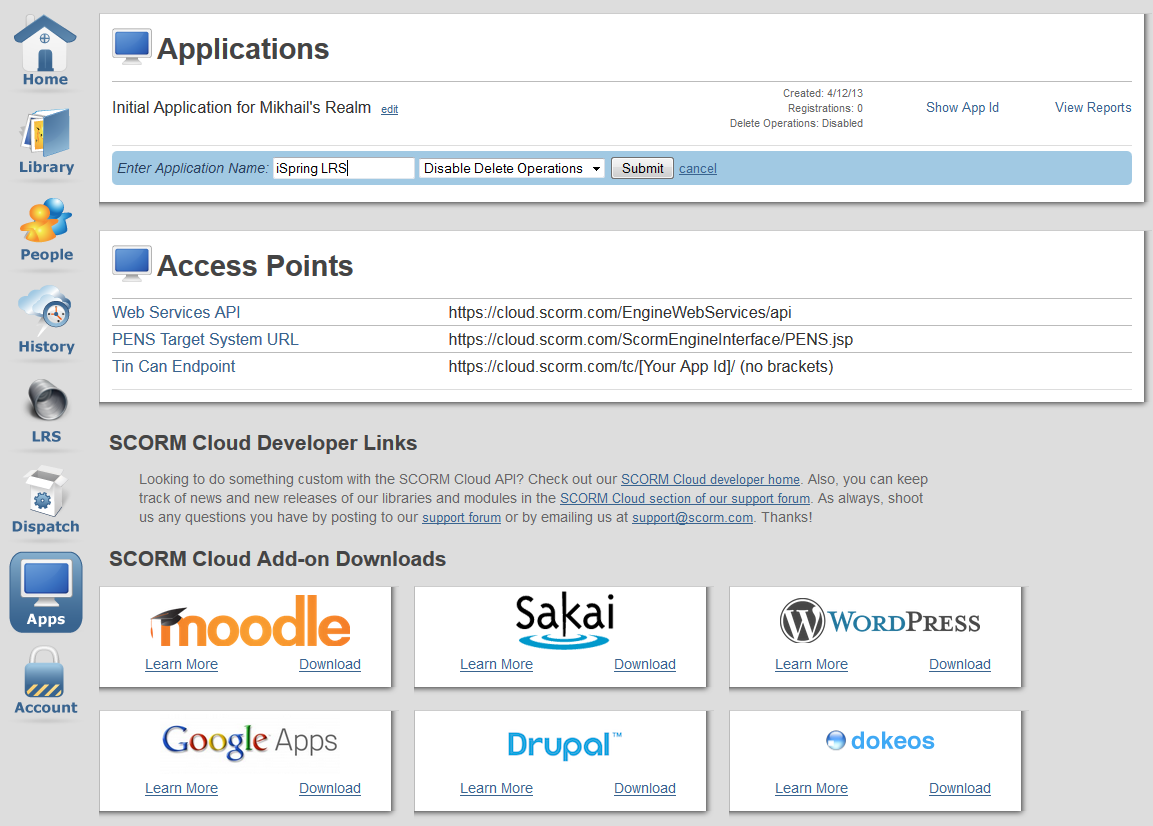Open the support forum link
This screenshot has width=1153, height=826.
(x=461, y=518)
